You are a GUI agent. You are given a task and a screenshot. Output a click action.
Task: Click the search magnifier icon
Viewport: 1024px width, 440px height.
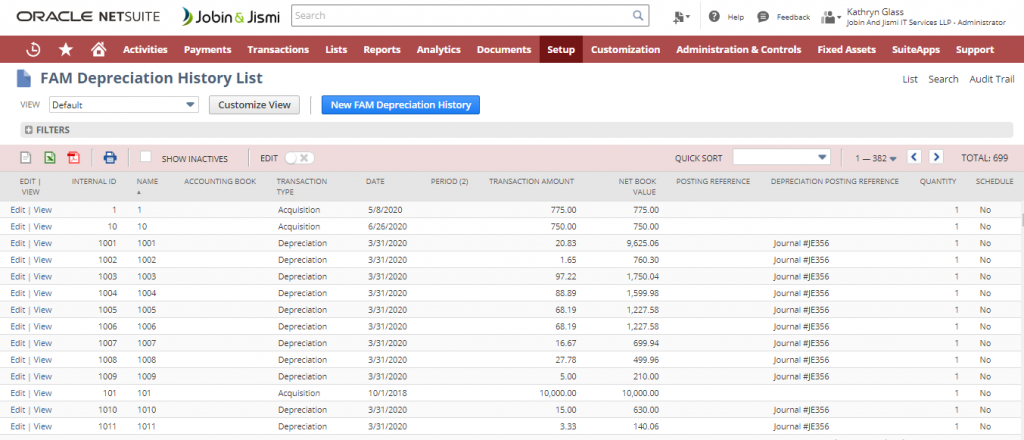point(638,16)
